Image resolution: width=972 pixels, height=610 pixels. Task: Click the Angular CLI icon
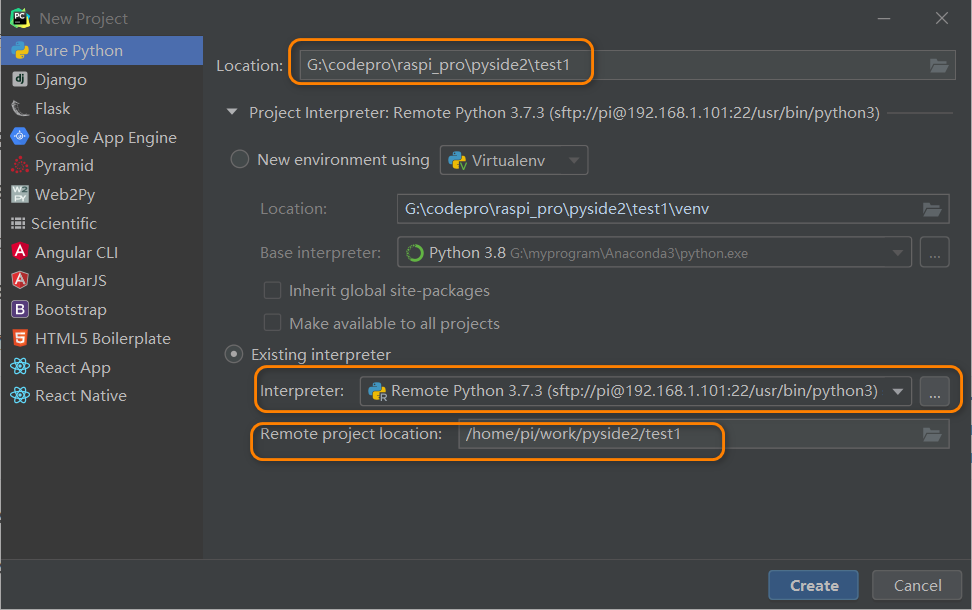22,252
